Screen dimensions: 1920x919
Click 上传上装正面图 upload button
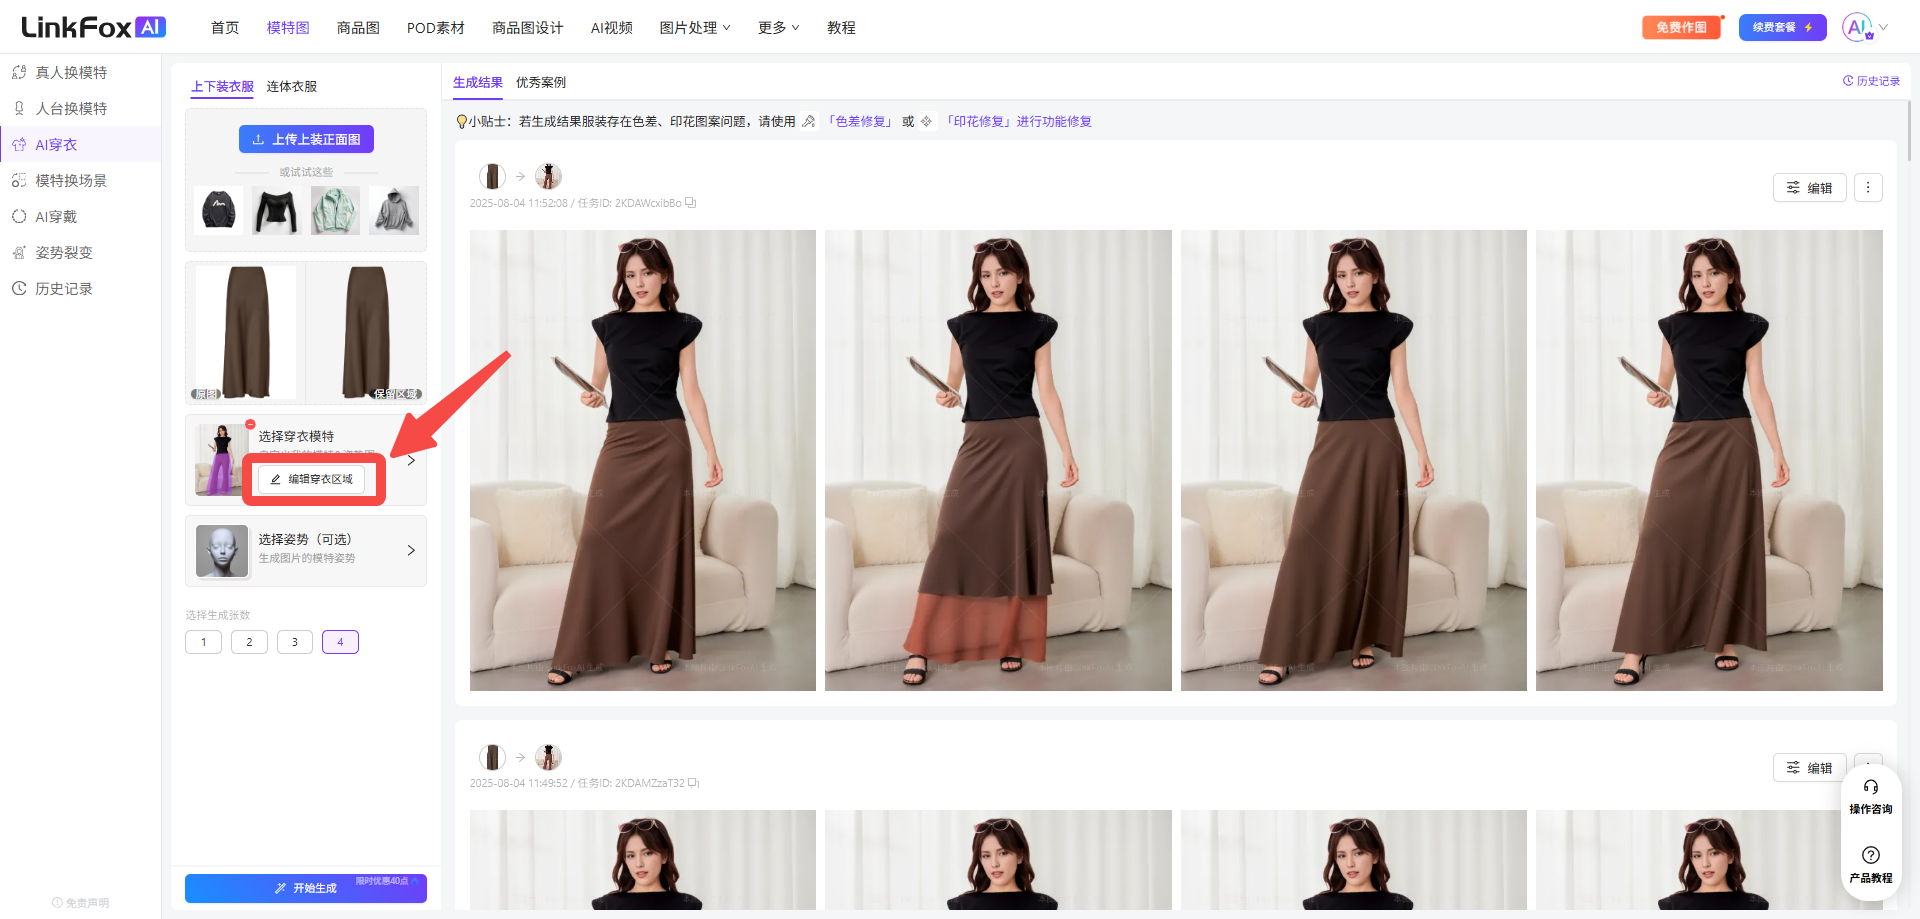point(306,139)
